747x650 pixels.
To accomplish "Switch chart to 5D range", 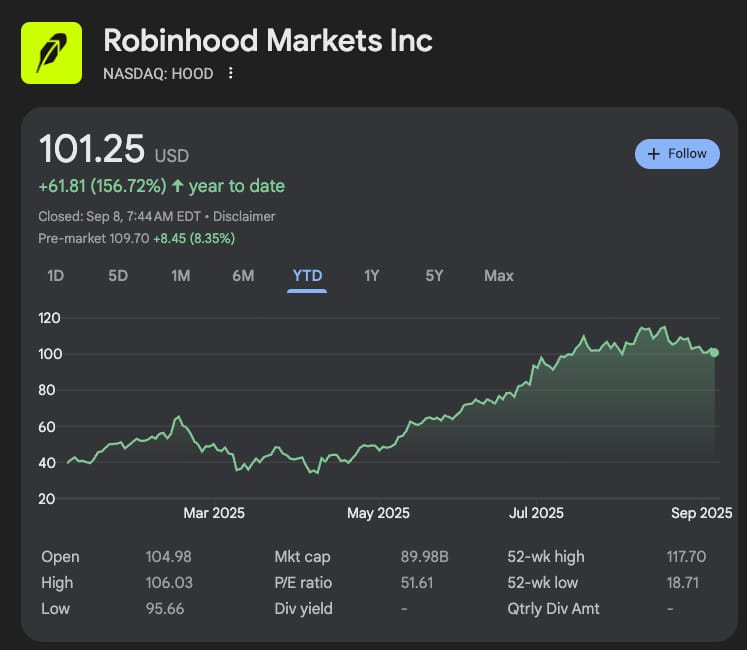I will [x=118, y=276].
